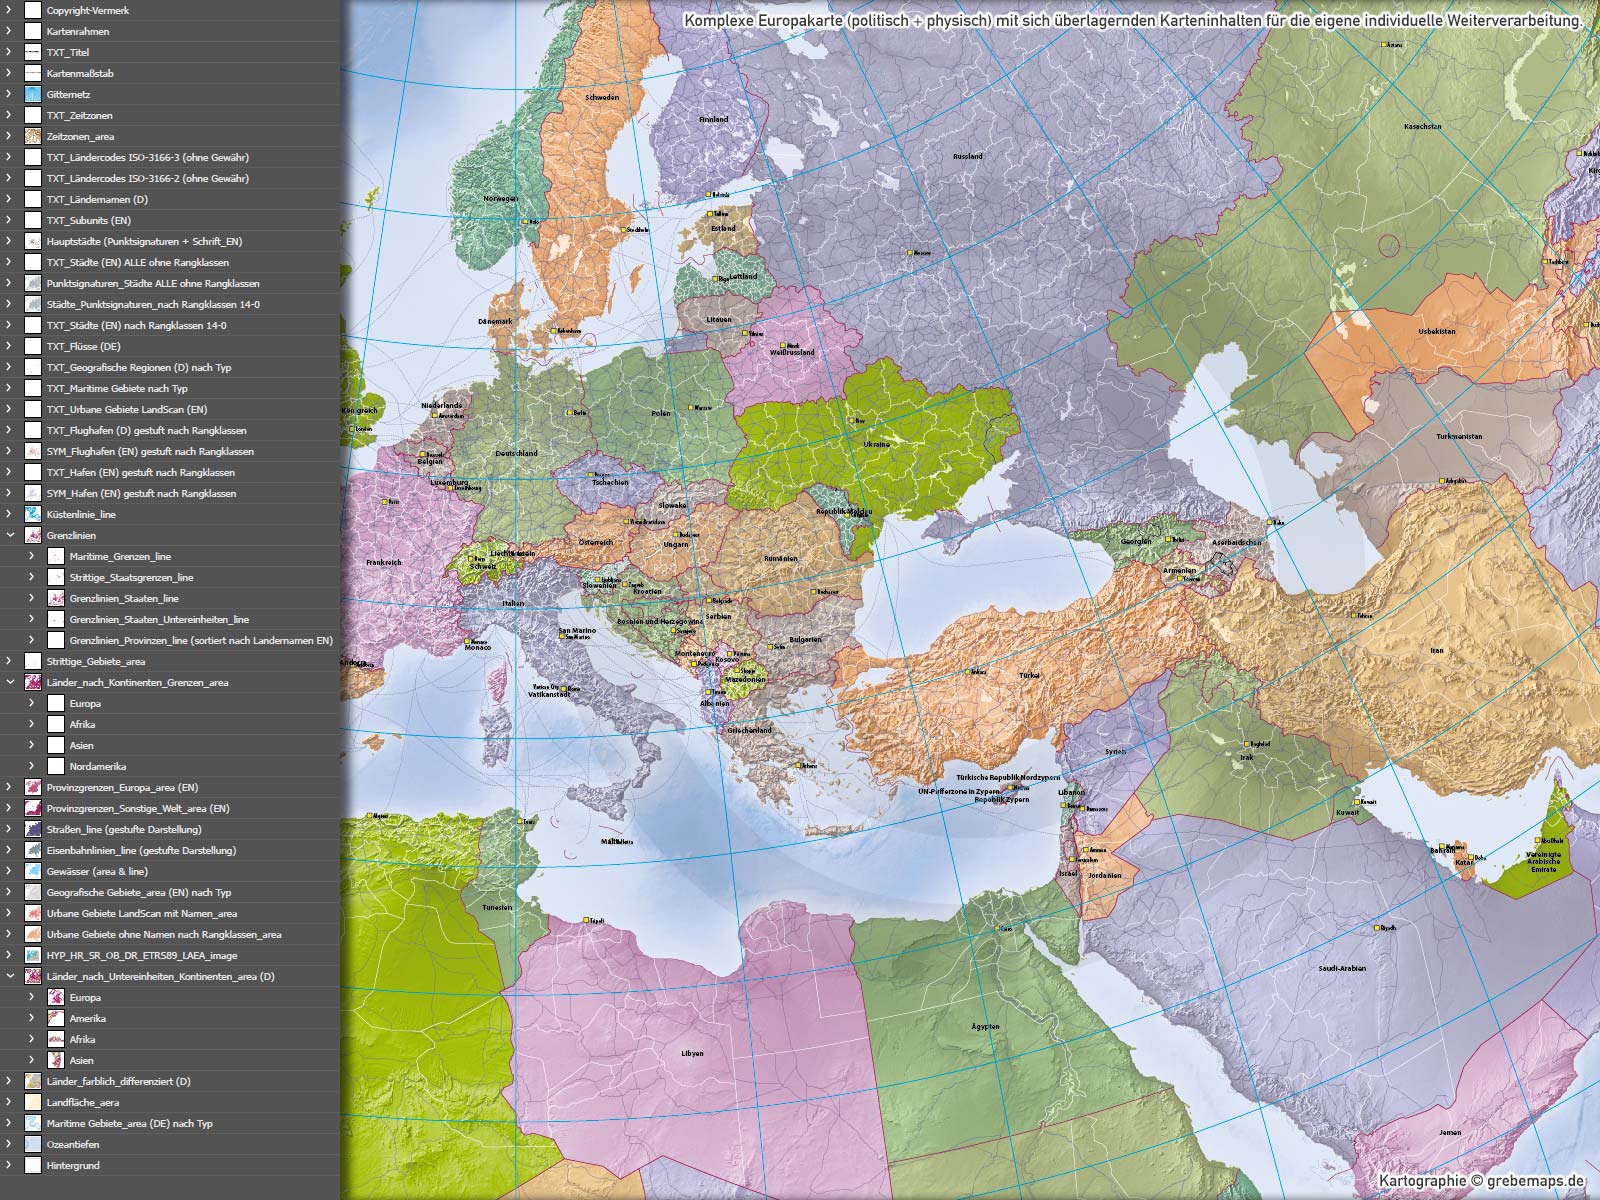Image resolution: width=1600 pixels, height=1200 pixels.
Task: Collapse the Grenzlinien layer group
Action: [10, 535]
